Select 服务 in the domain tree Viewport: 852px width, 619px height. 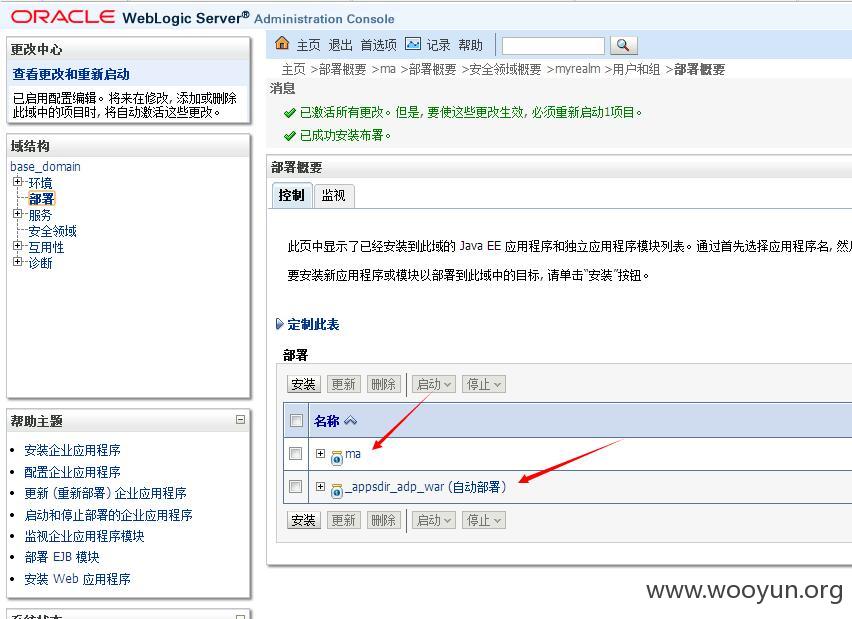pos(41,215)
